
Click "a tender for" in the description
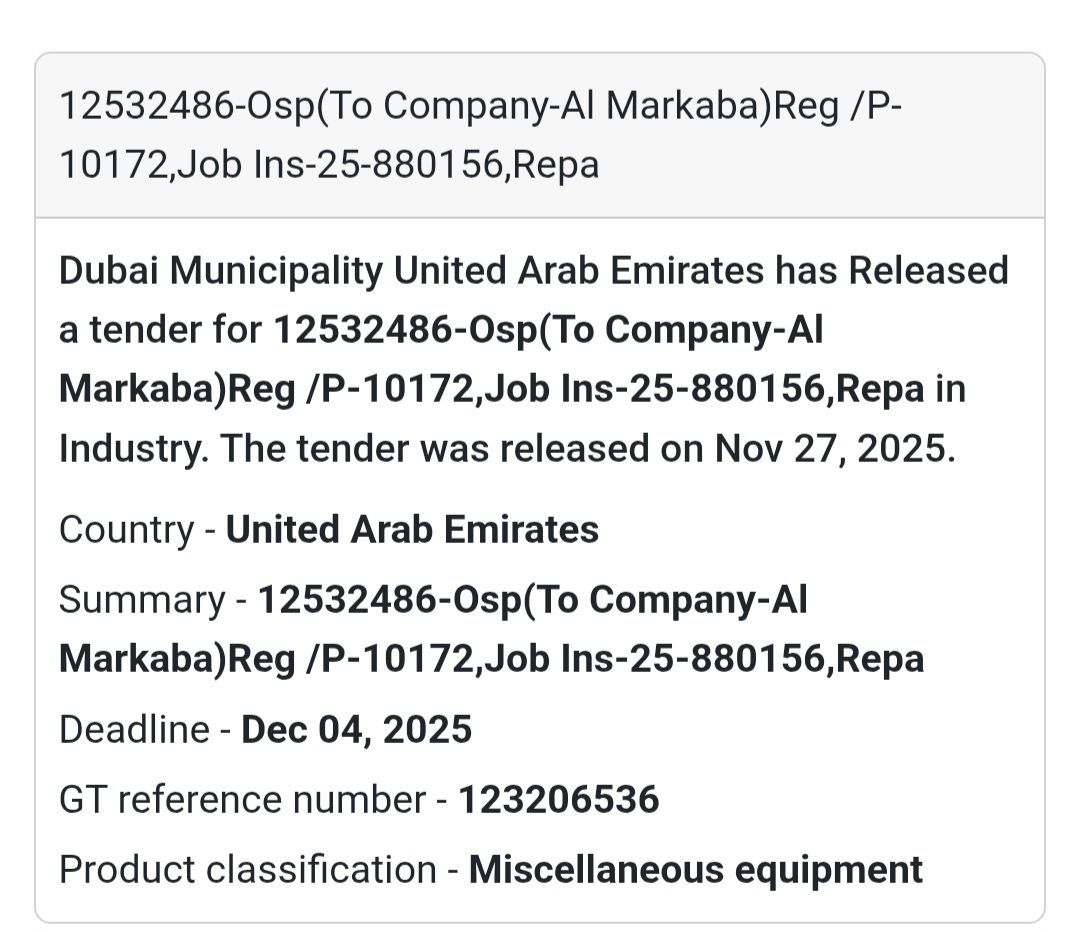coord(160,330)
